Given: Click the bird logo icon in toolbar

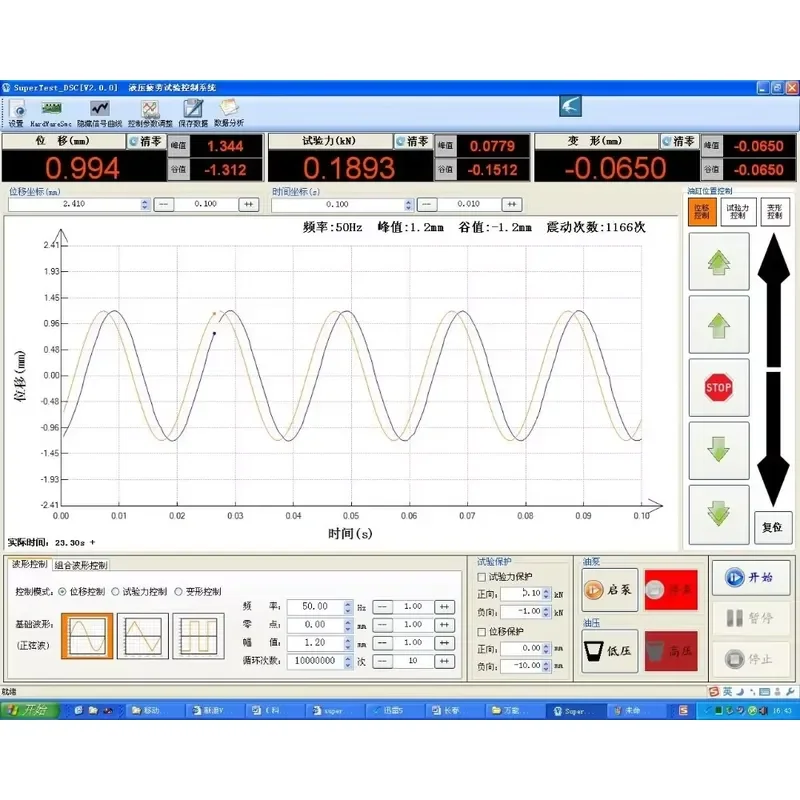Looking at the screenshot, I should tap(570, 106).
